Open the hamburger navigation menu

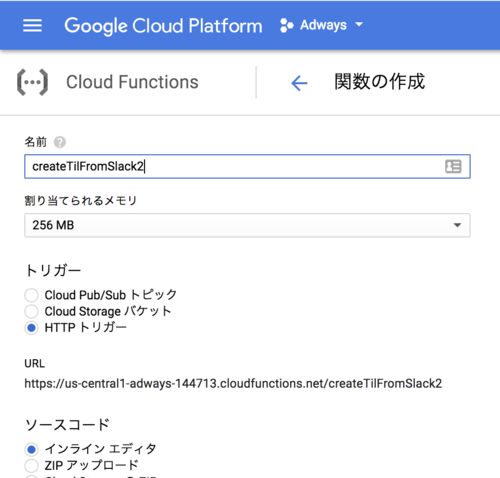coord(32,25)
